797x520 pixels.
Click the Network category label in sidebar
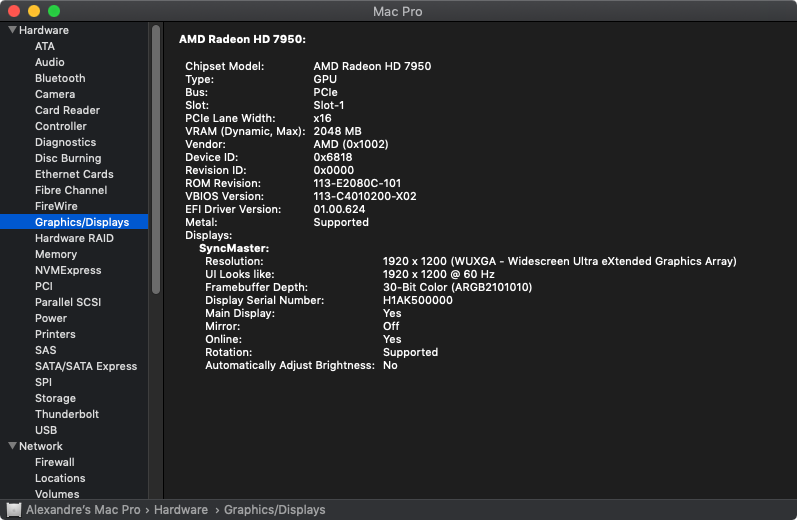click(41, 446)
